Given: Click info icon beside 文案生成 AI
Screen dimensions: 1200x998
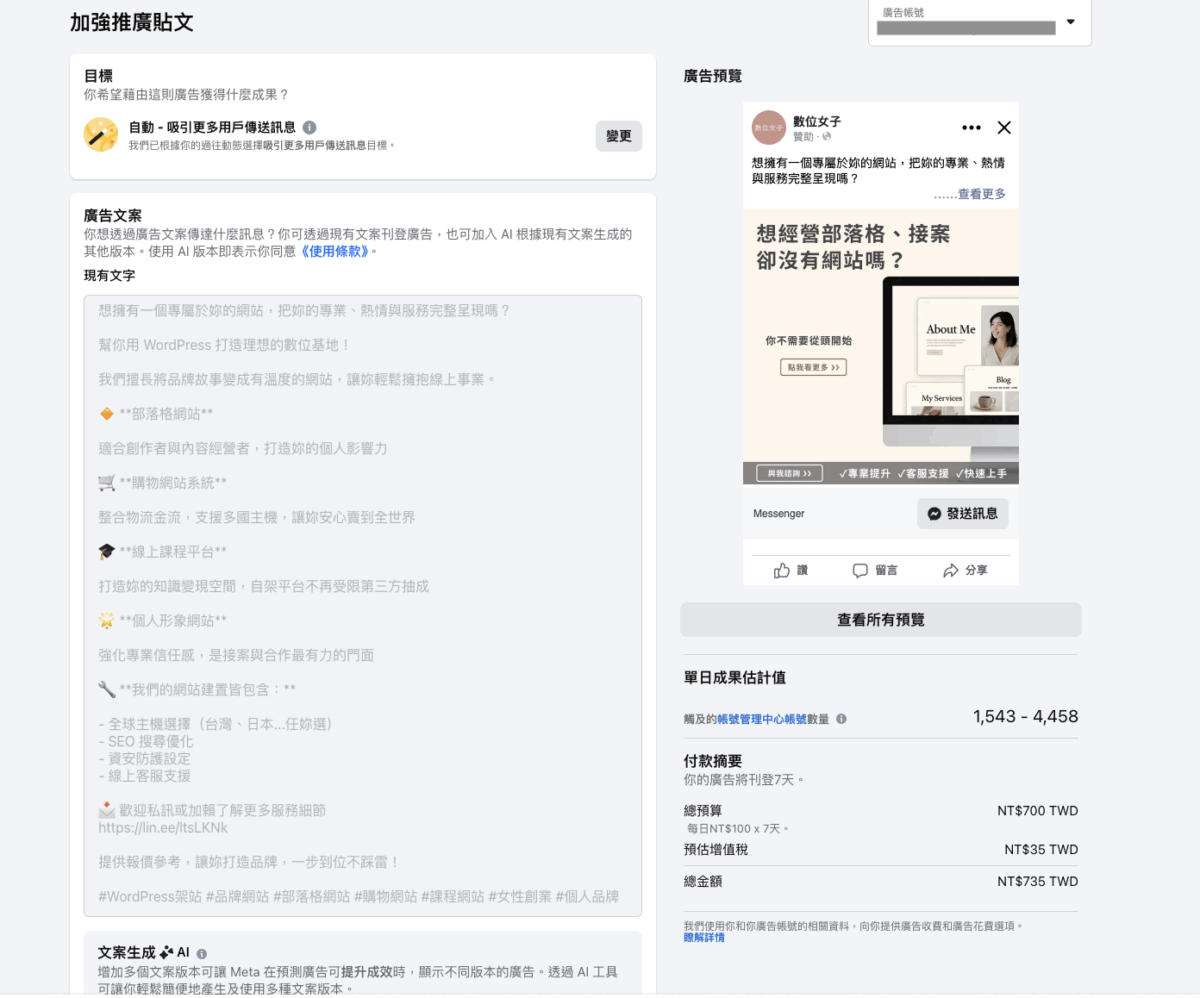Looking at the screenshot, I should pos(202,954).
